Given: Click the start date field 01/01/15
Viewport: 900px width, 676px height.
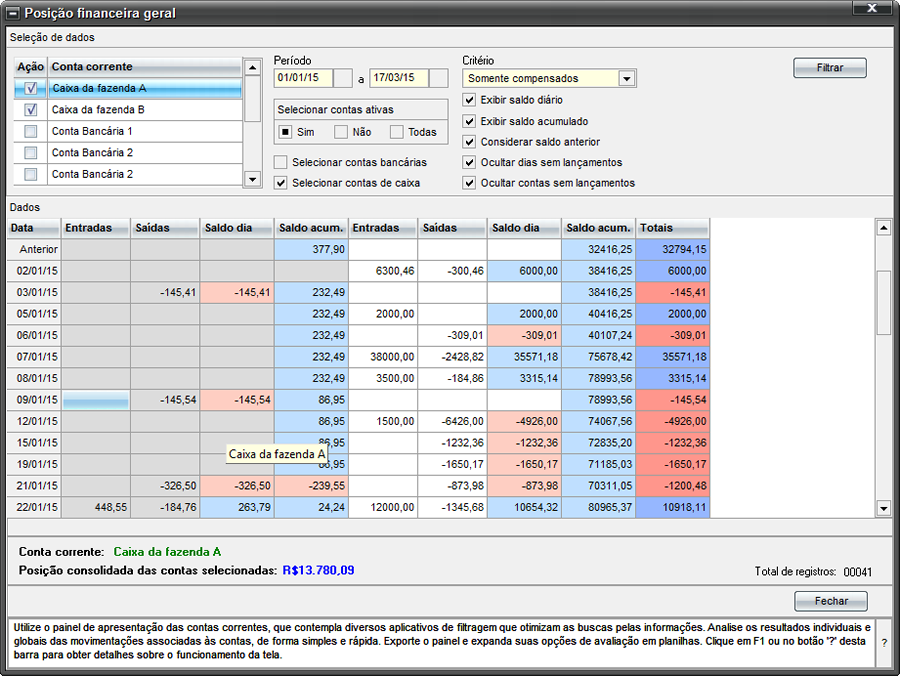Looking at the screenshot, I should click(x=304, y=78).
